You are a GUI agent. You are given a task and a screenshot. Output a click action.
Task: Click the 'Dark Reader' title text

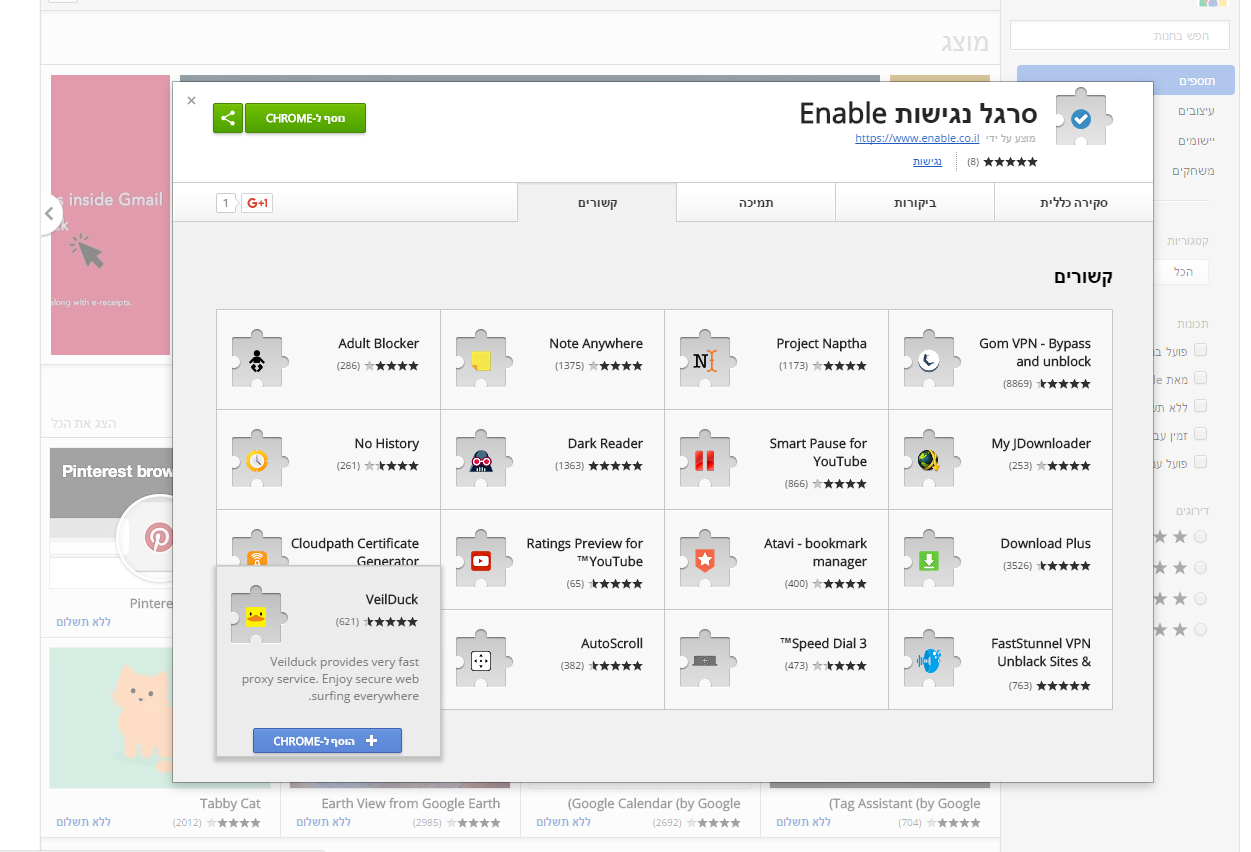[x=605, y=444]
